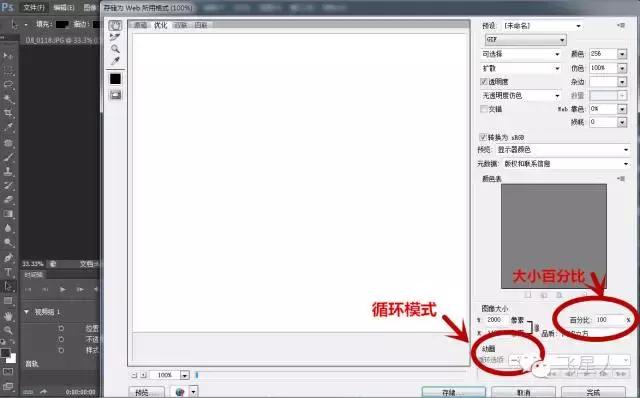640x398 pixels.
Task: Select the Quick Selection wand tool
Action: tap(8, 99)
